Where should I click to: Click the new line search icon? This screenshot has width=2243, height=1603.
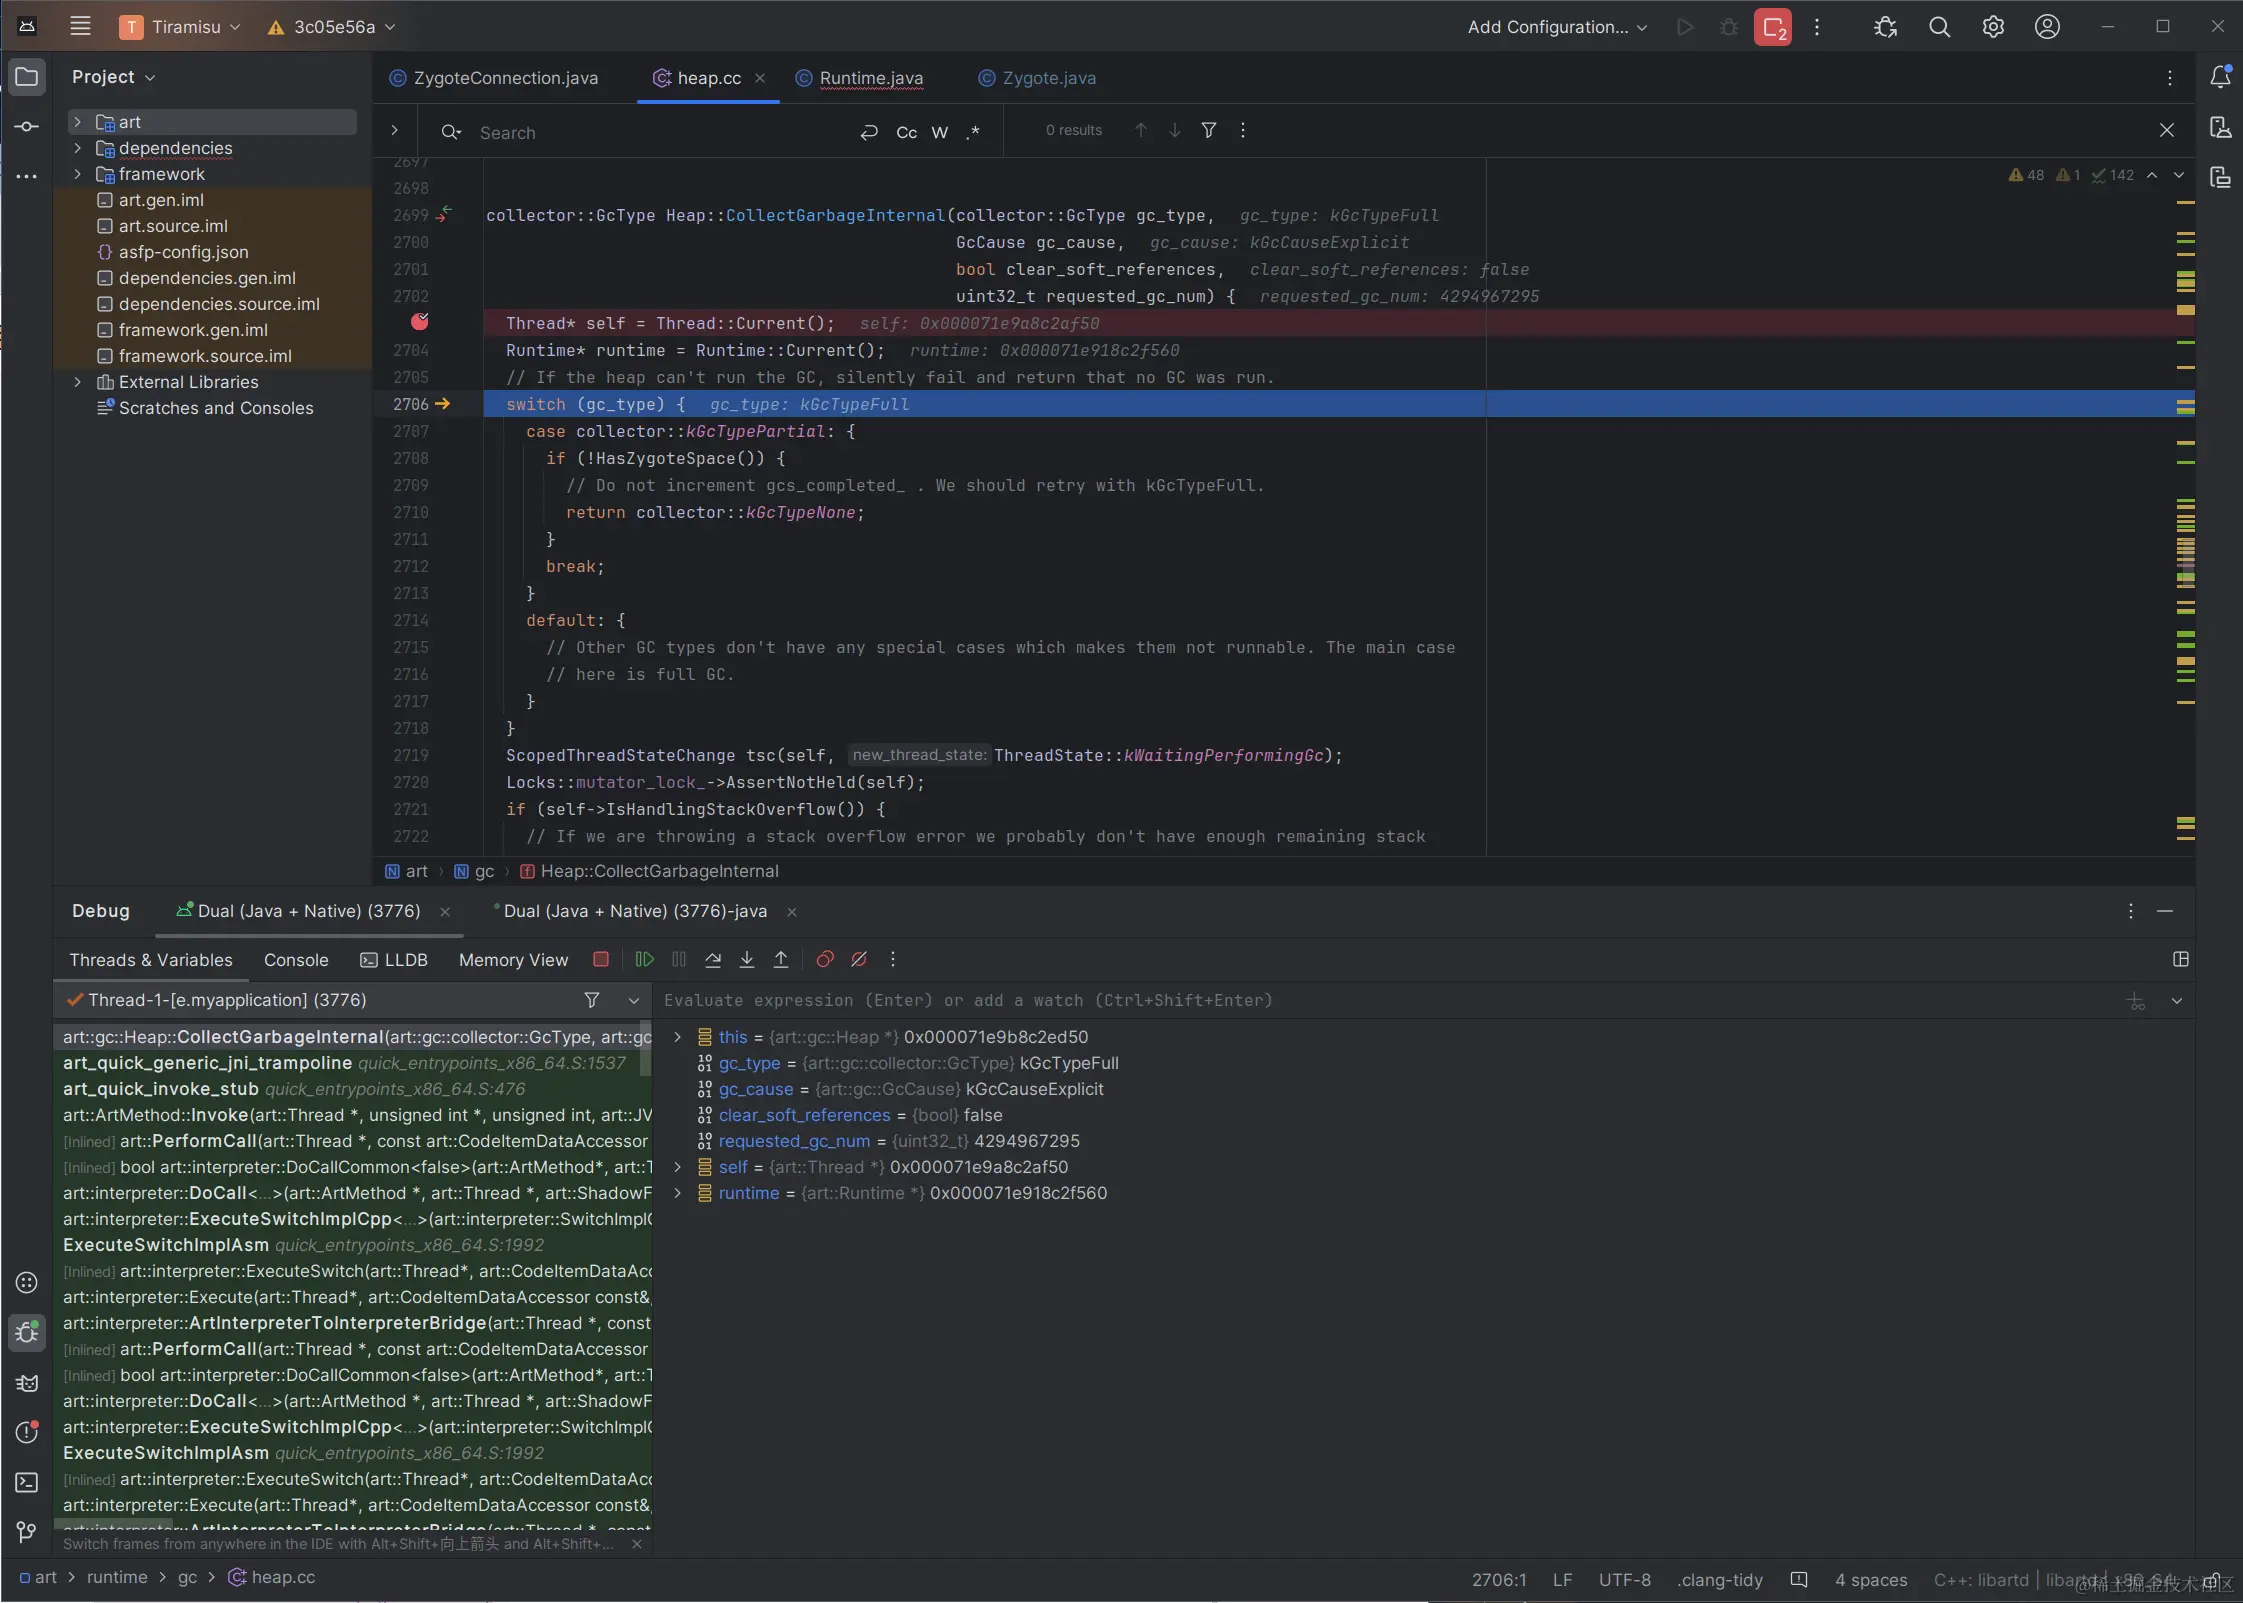click(869, 132)
